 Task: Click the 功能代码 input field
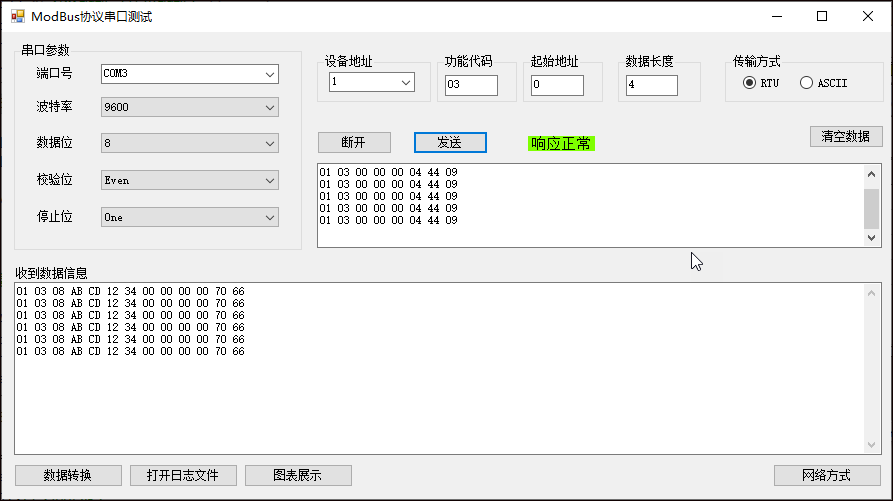tap(471, 85)
